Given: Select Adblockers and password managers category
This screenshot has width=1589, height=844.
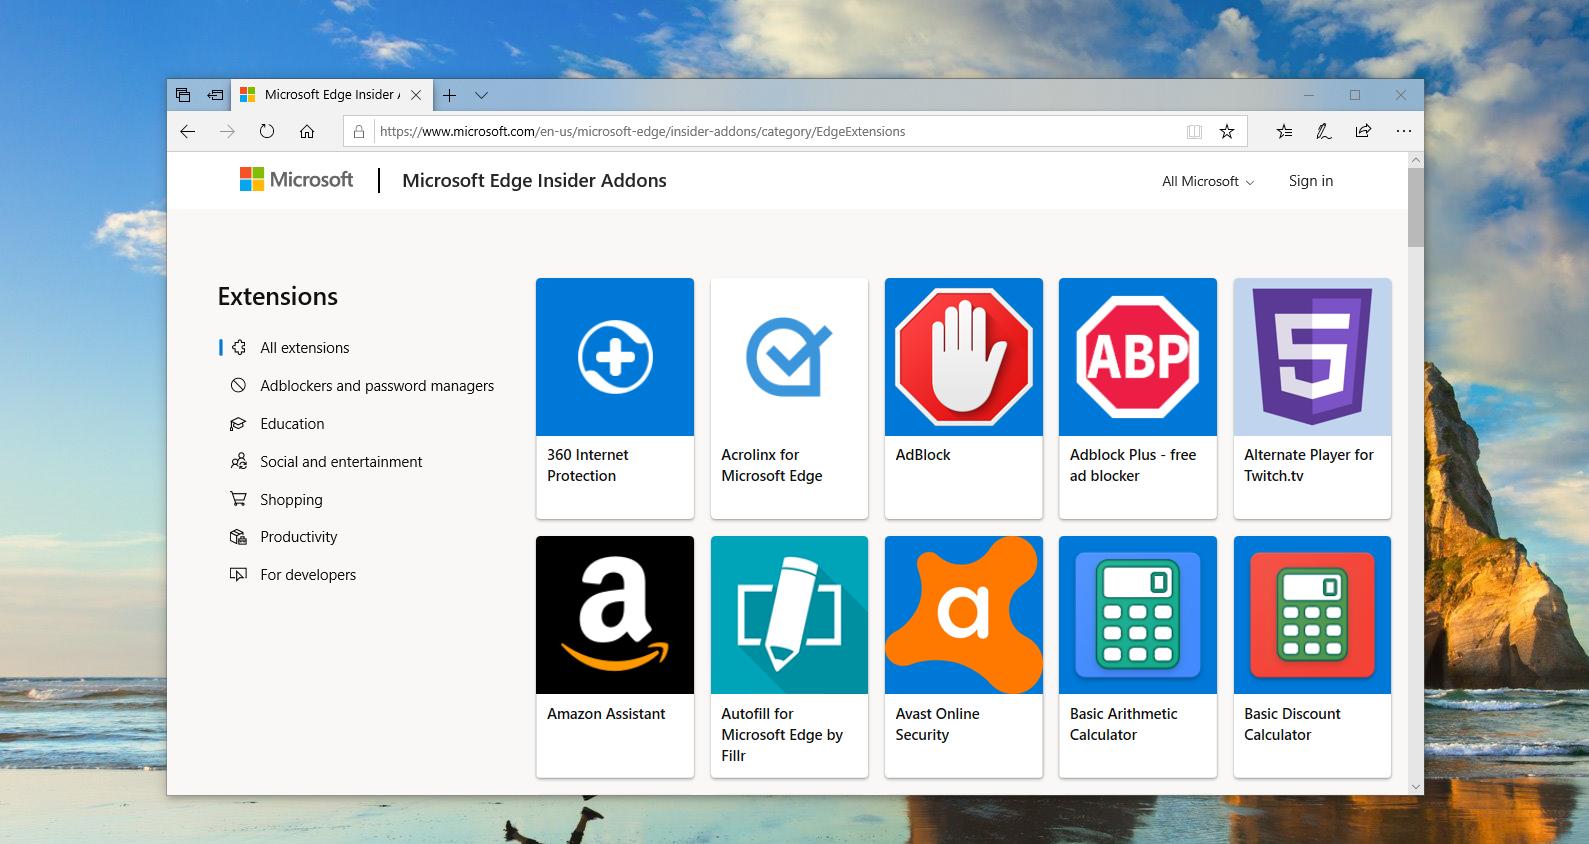Looking at the screenshot, I should pos(376,386).
